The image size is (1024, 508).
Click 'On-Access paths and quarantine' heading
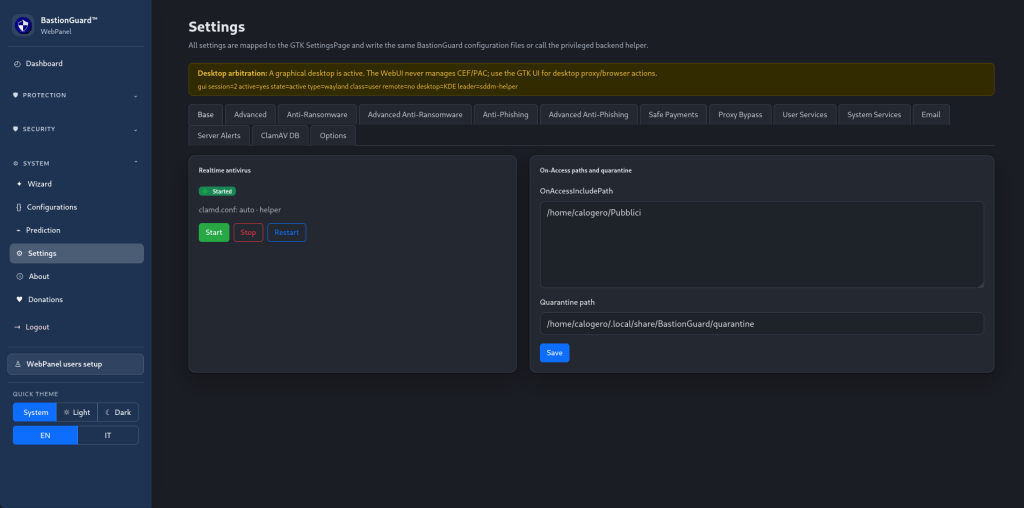click(586, 170)
